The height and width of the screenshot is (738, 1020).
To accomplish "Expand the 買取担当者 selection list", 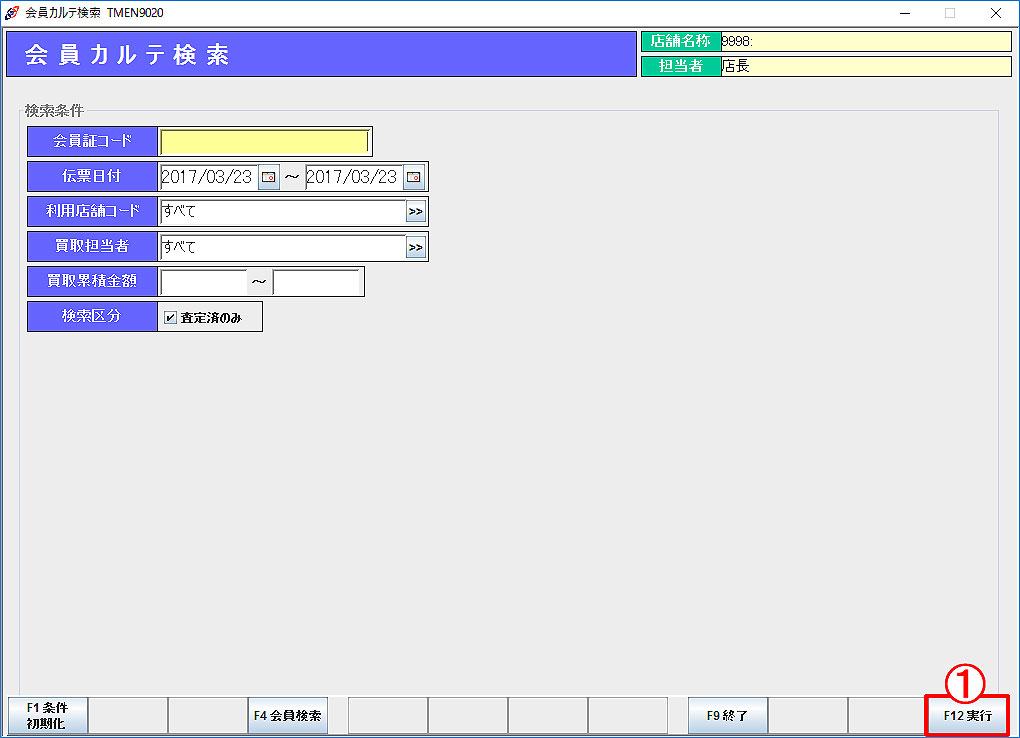I will coord(416,247).
